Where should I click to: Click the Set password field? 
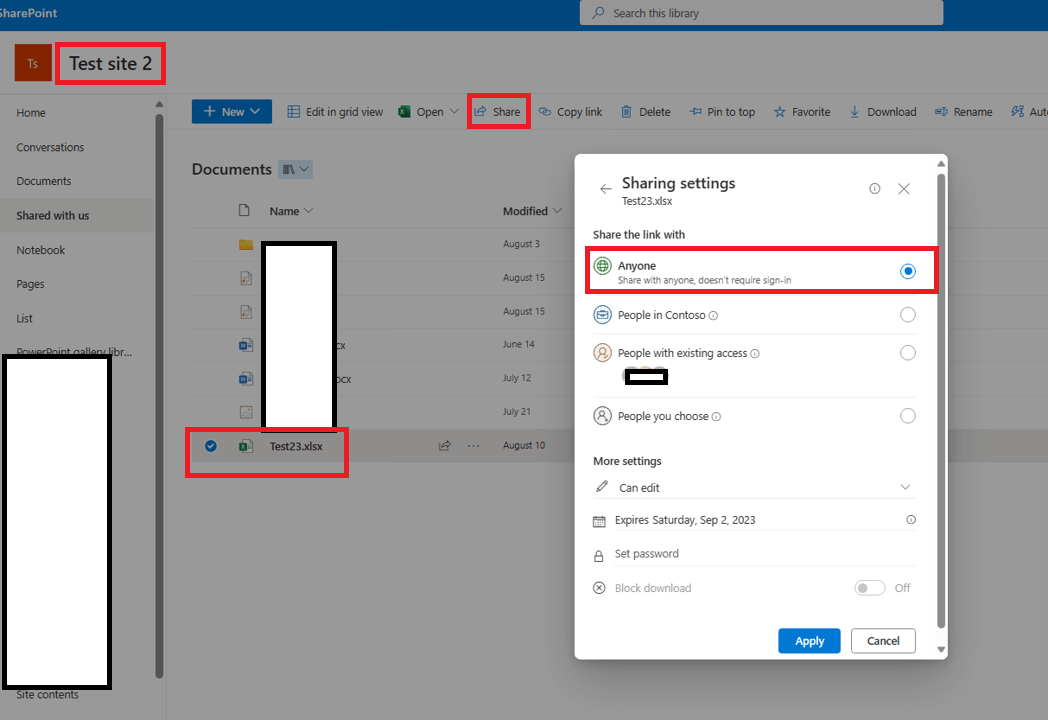click(x=754, y=554)
